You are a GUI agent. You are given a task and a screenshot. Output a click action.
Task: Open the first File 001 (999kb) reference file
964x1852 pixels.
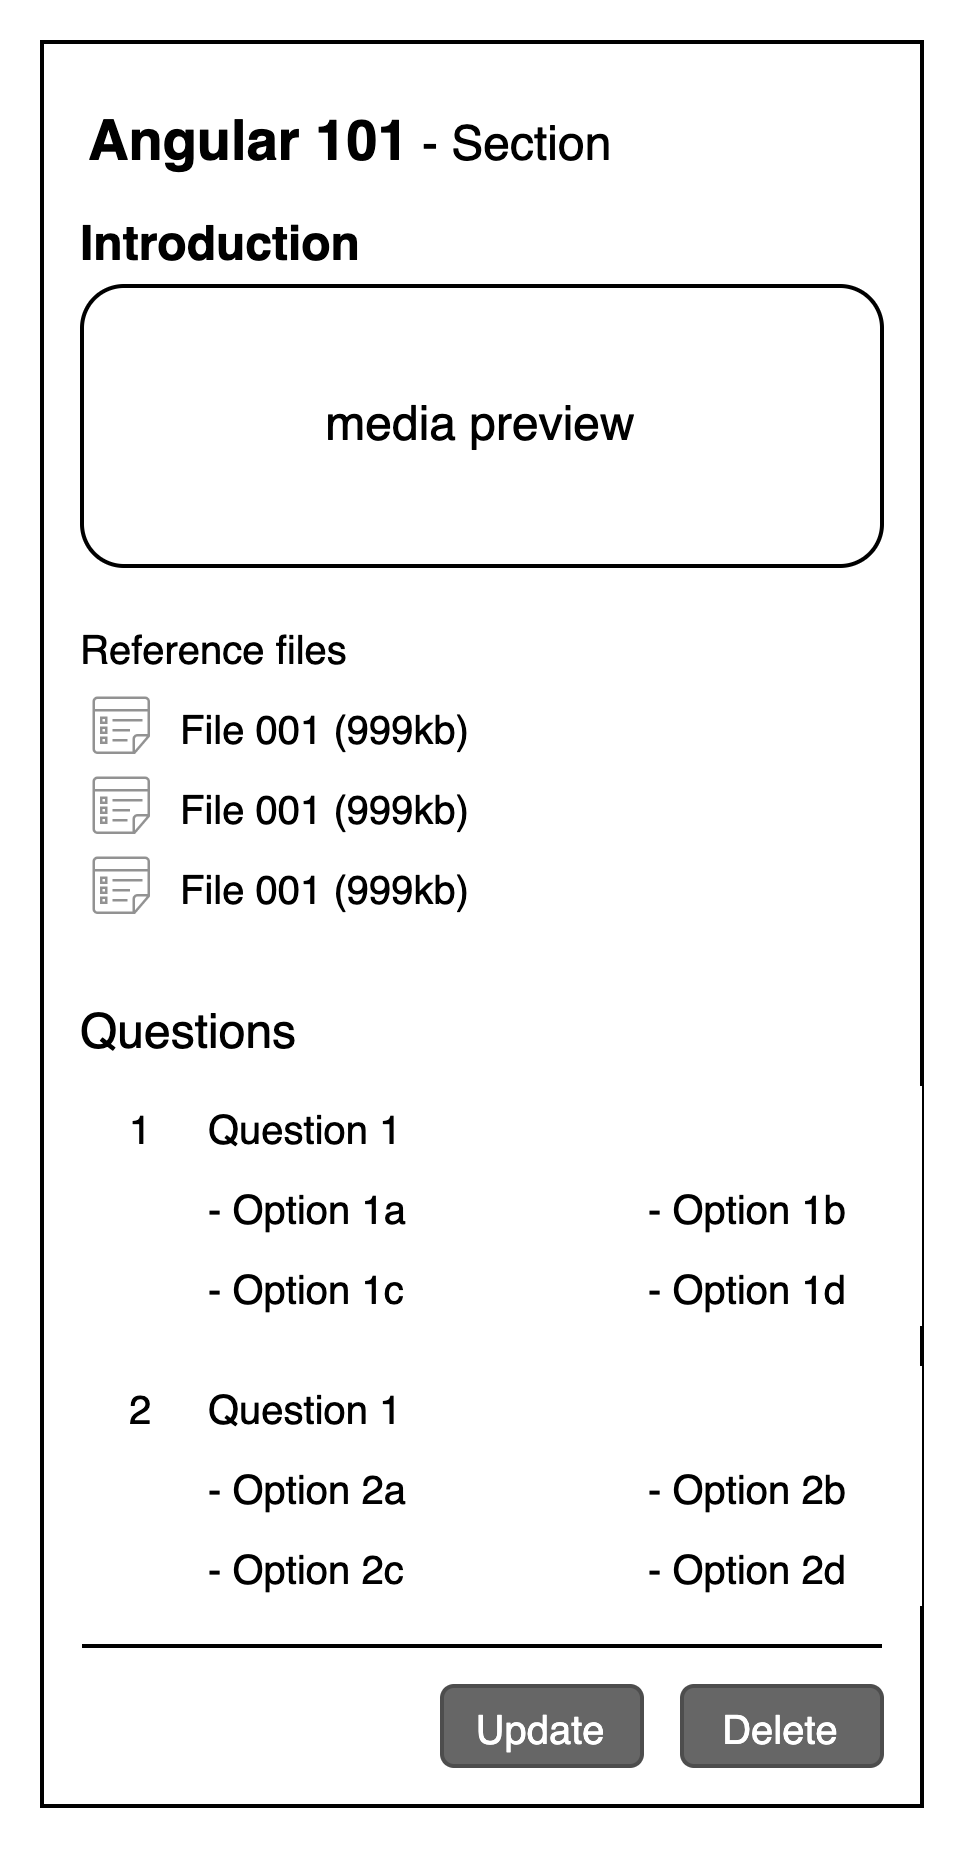tap(324, 729)
